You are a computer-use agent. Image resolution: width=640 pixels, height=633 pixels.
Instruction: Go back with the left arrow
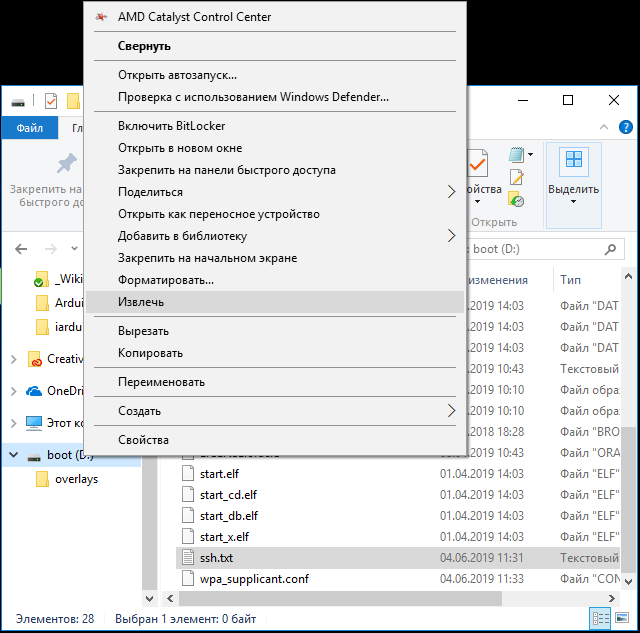[21, 249]
